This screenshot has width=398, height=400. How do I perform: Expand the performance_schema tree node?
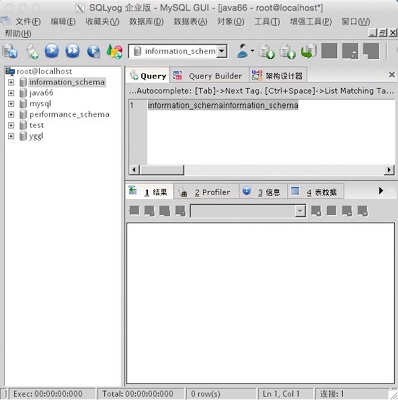[11, 114]
